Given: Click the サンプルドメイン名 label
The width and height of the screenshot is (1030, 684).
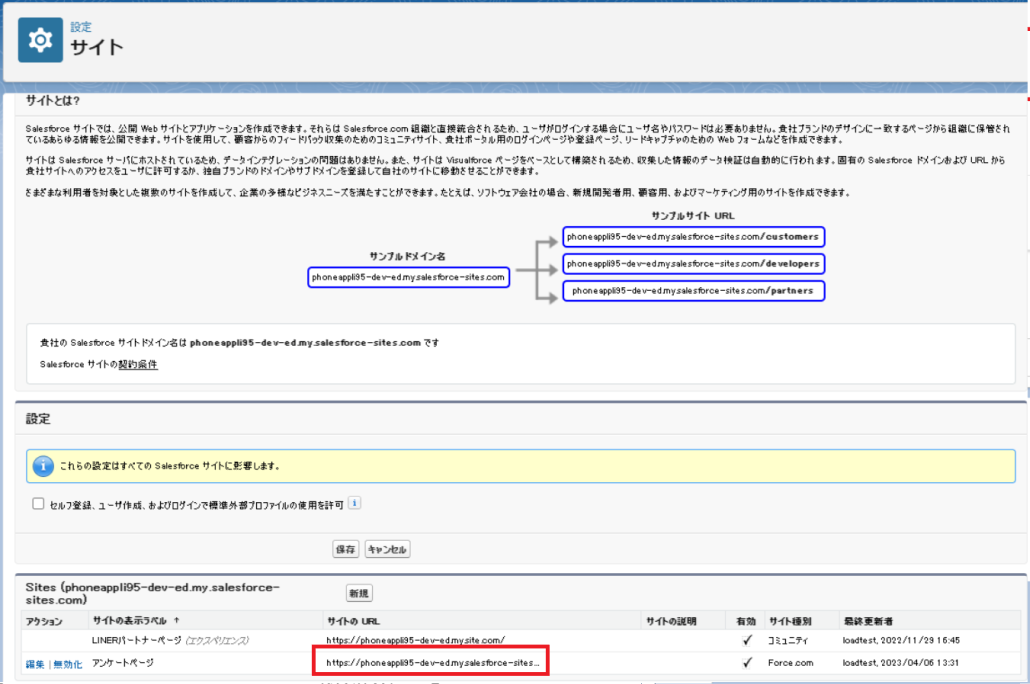Looking at the screenshot, I should point(407,256).
